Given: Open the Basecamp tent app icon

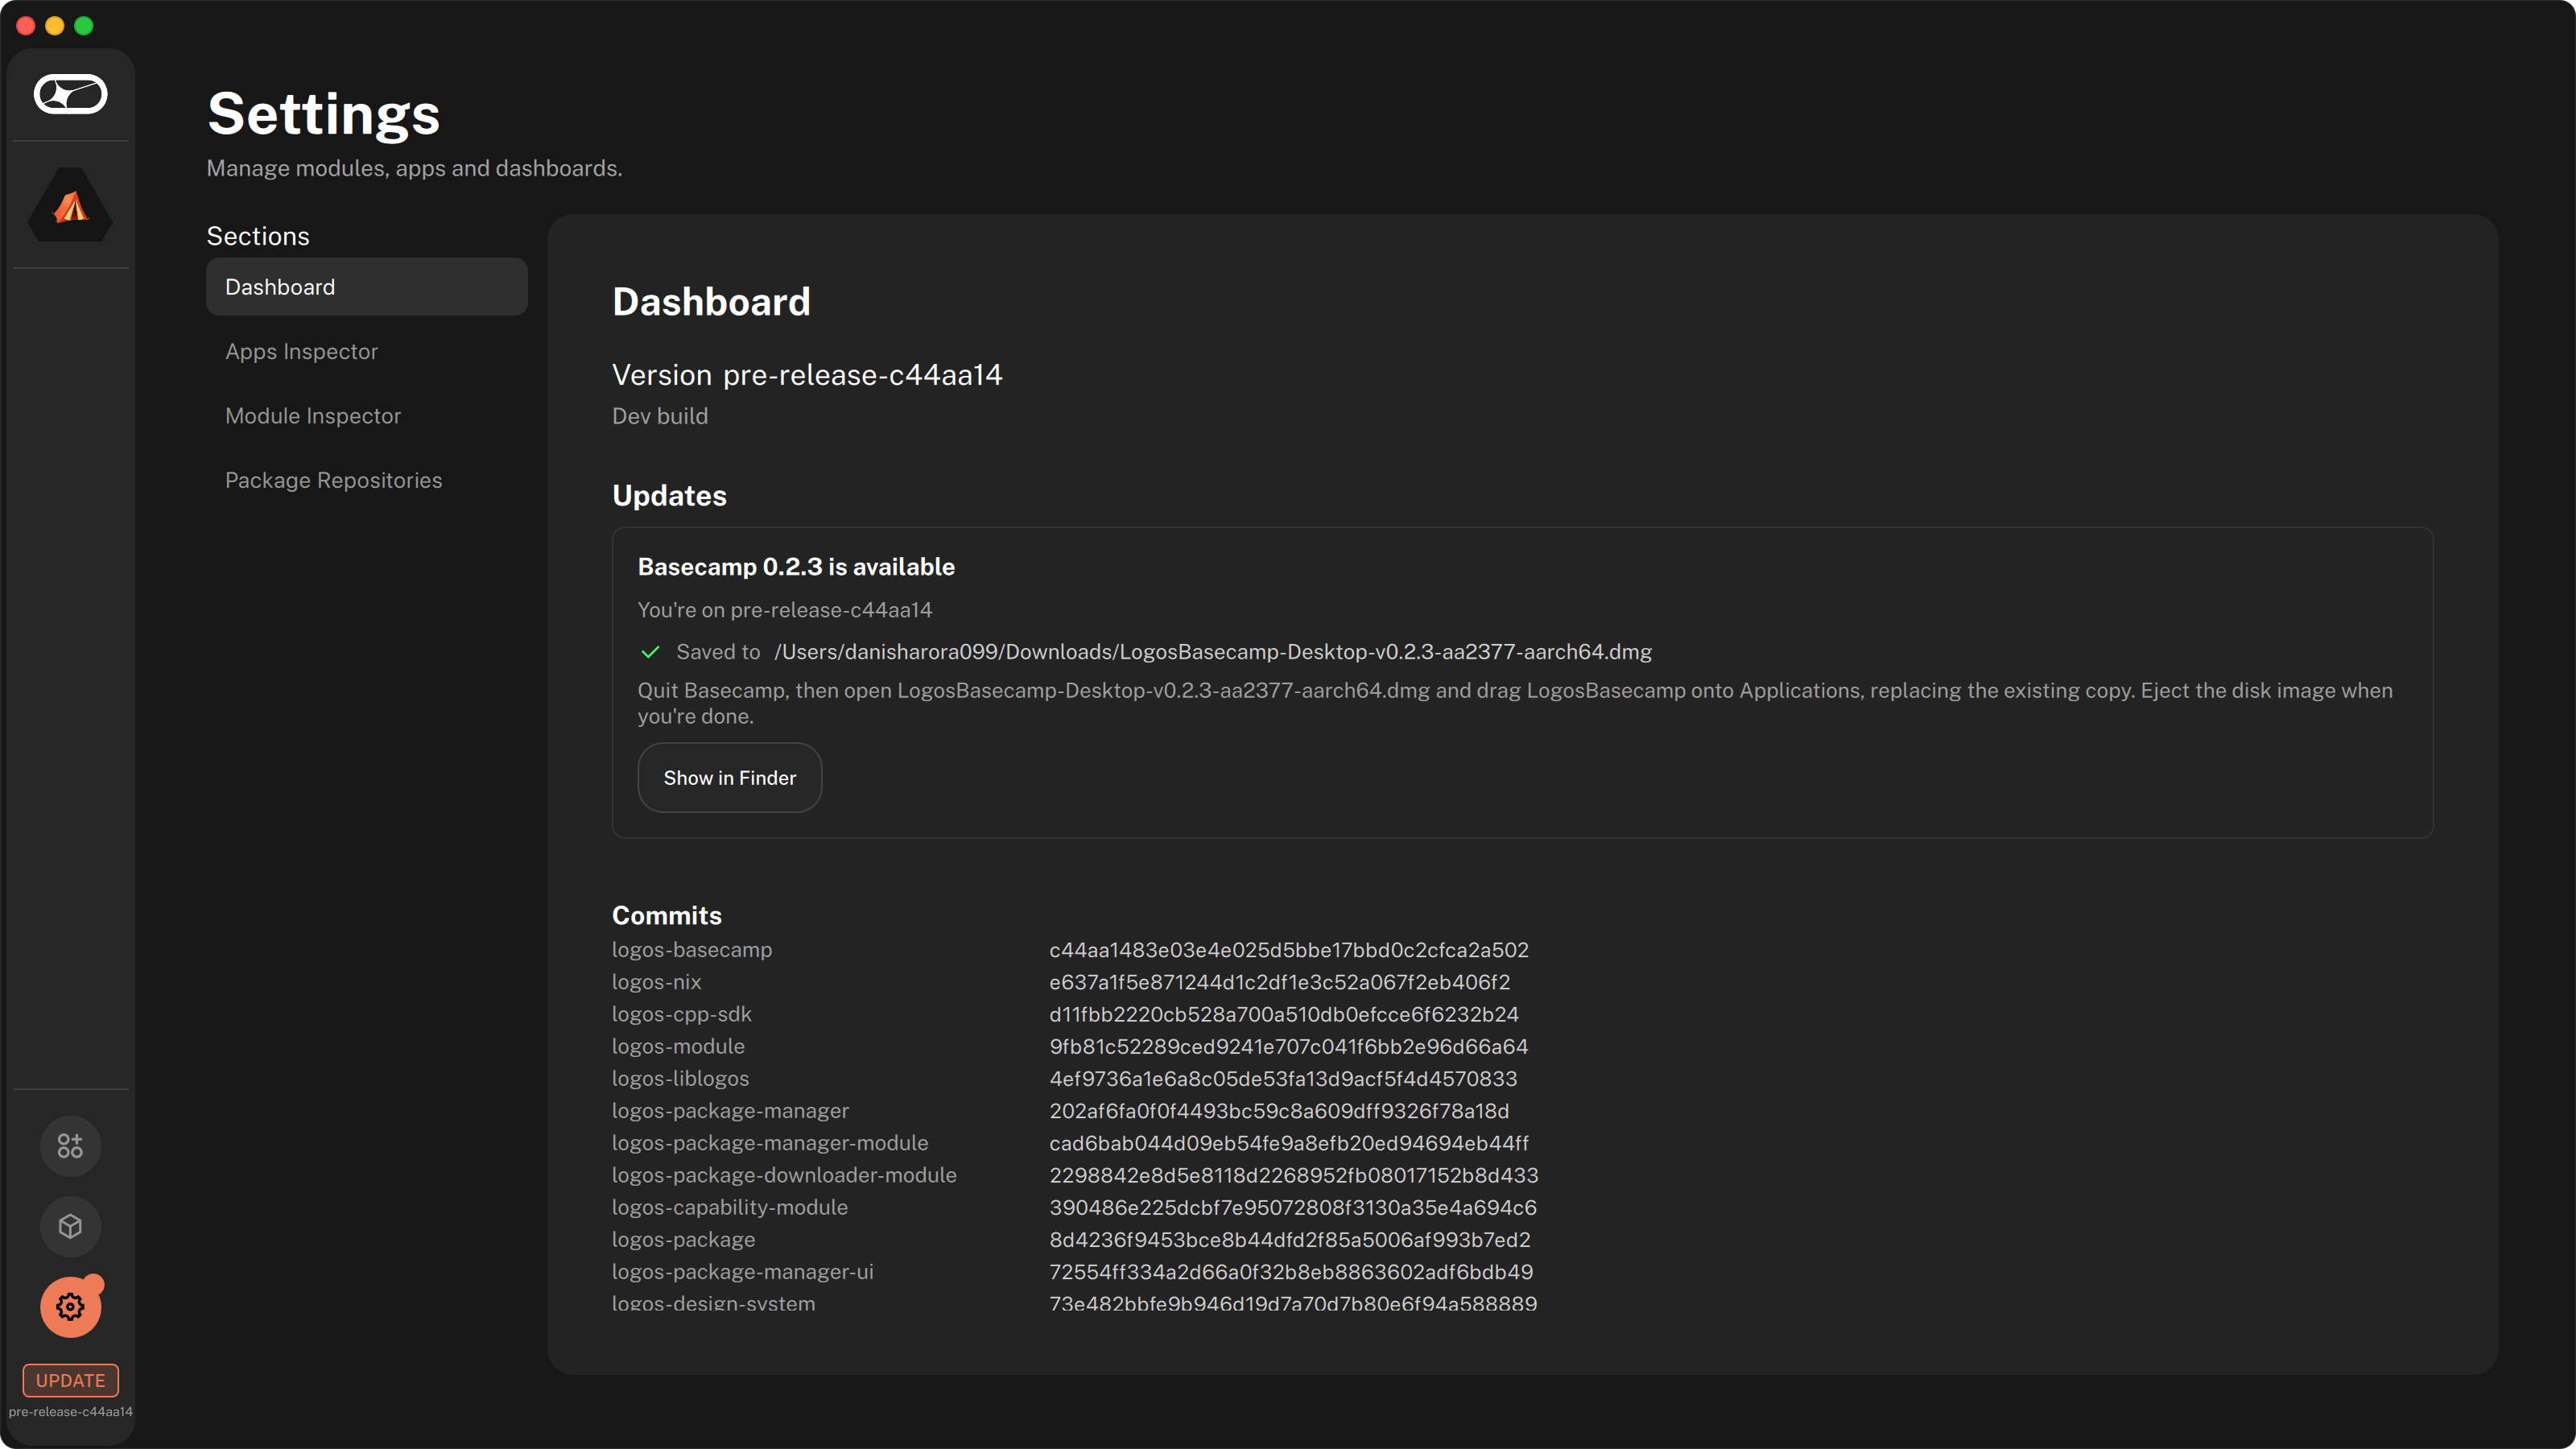Looking at the screenshot, I should (70, 205).
